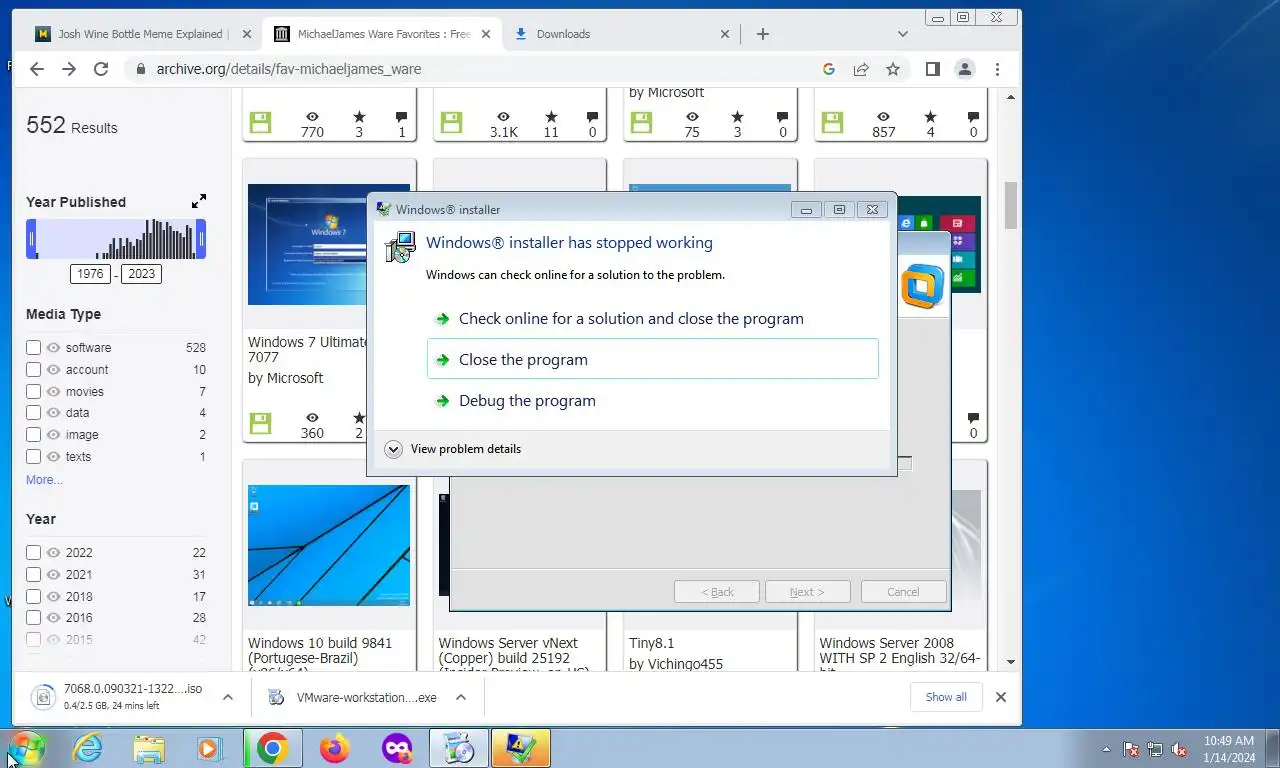
Task: Click the page vertical scrollbar thumb
Action: click(x=1011, y=205)
